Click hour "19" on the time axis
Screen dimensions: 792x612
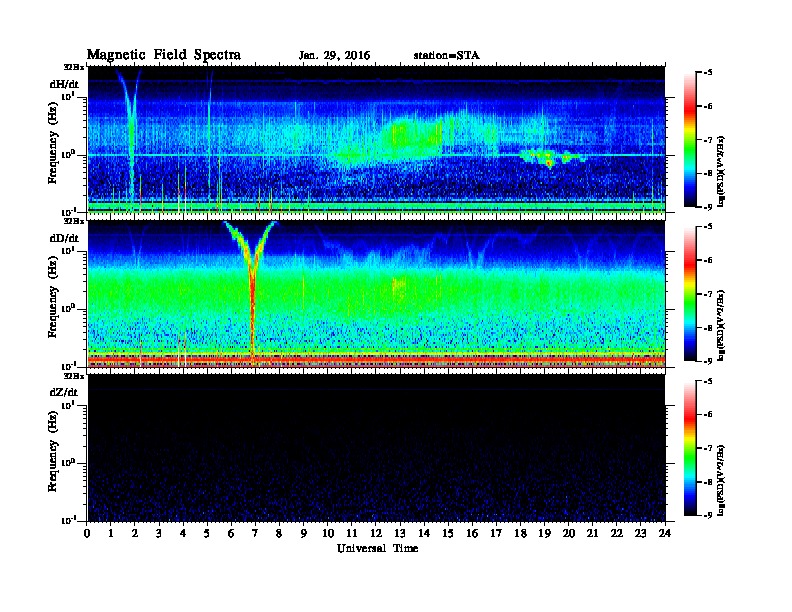(544, 533)
